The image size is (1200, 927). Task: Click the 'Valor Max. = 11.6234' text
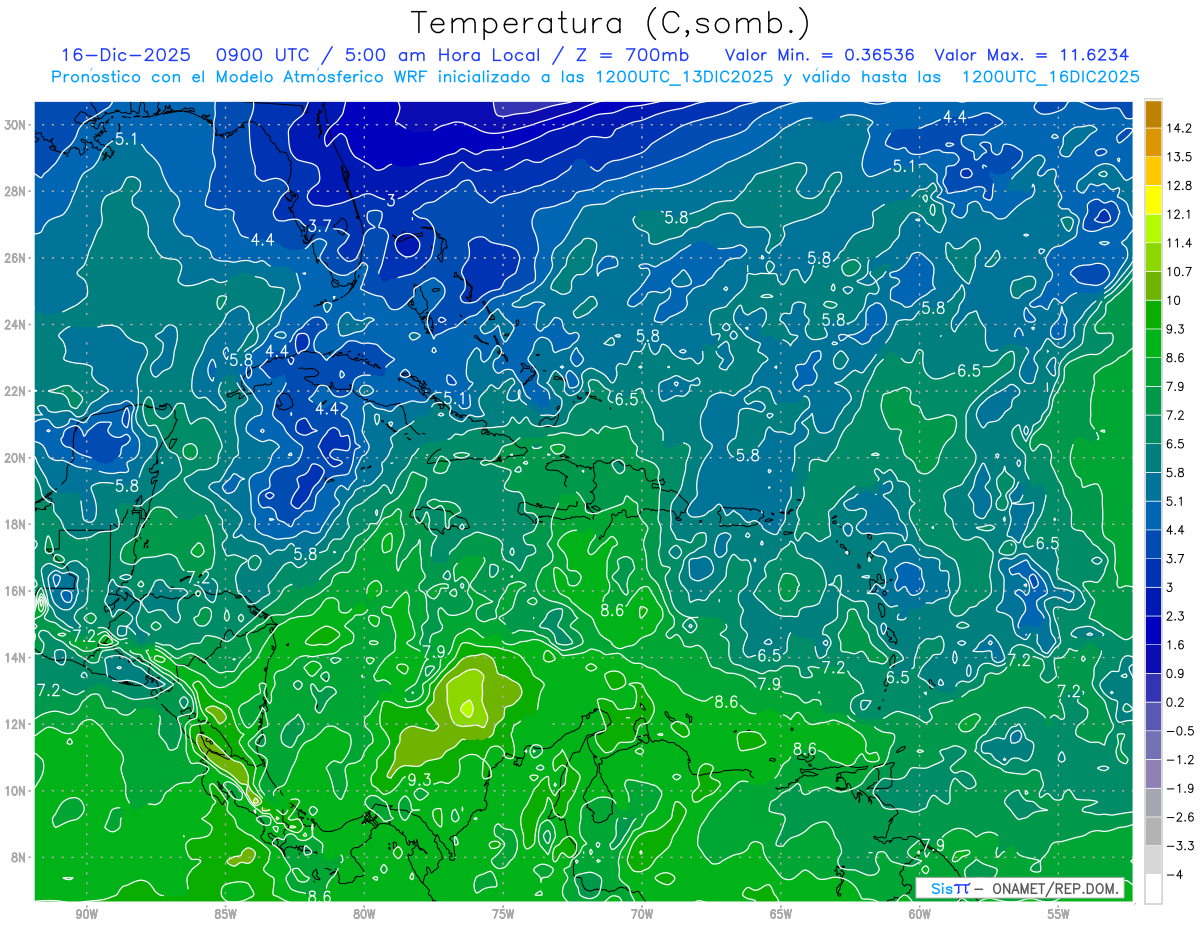1032,55
